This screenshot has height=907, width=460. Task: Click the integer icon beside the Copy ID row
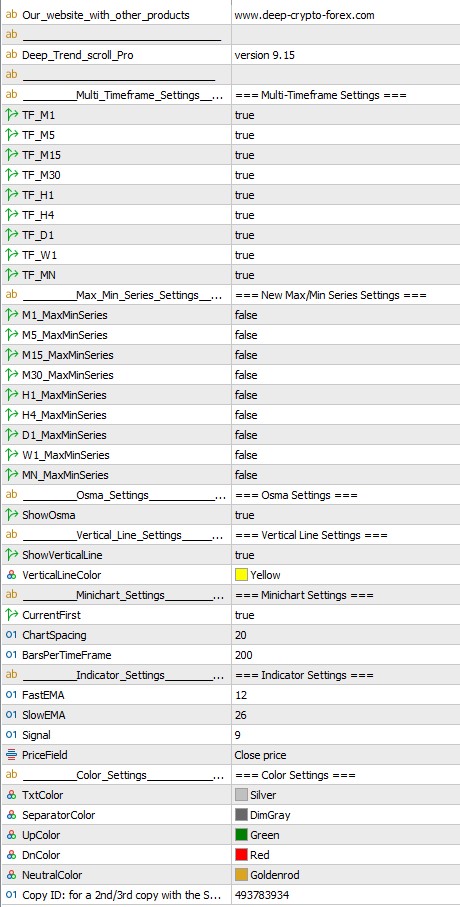12,895
